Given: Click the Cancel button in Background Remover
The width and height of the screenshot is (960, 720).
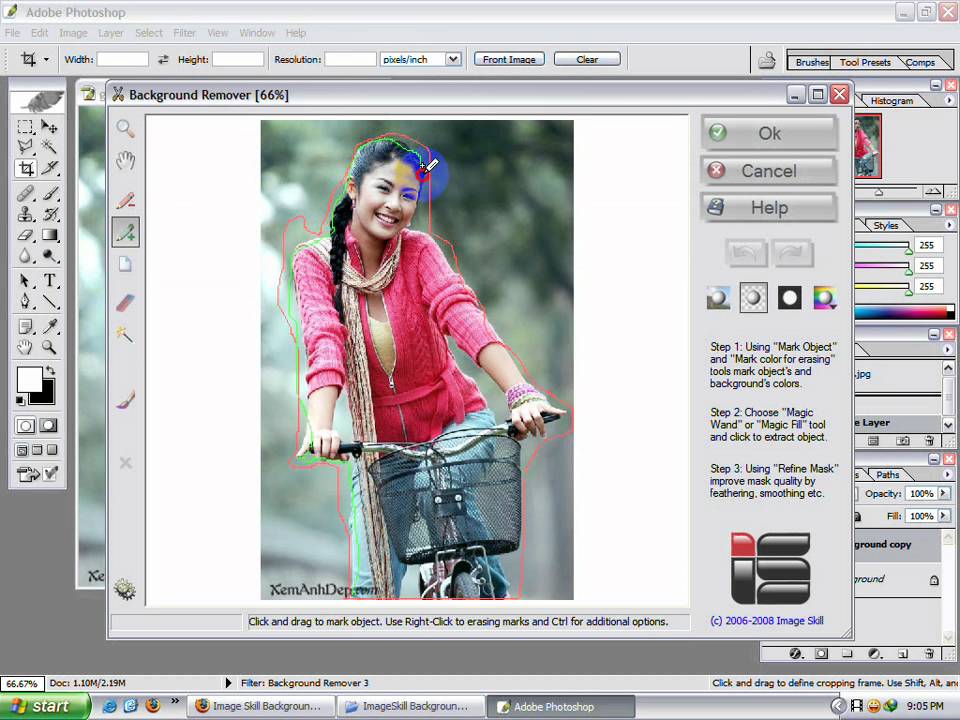Looking at the screenshot, I should [x=769, y=171].
